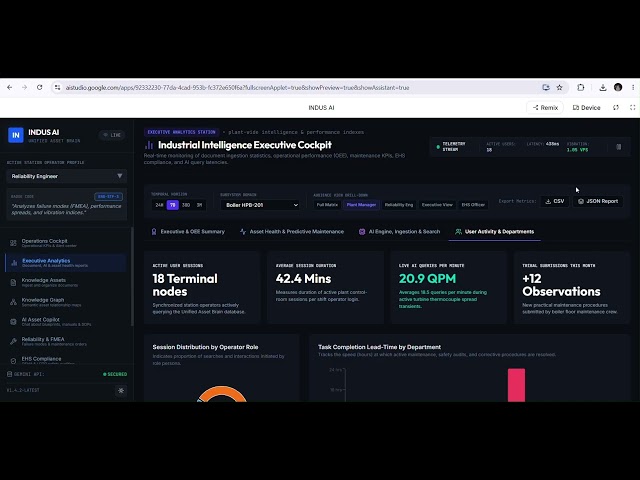Open the Asset Health & Predictive Maintenance tab
Viewport: 640px width, 480px height.
[292, 232]
